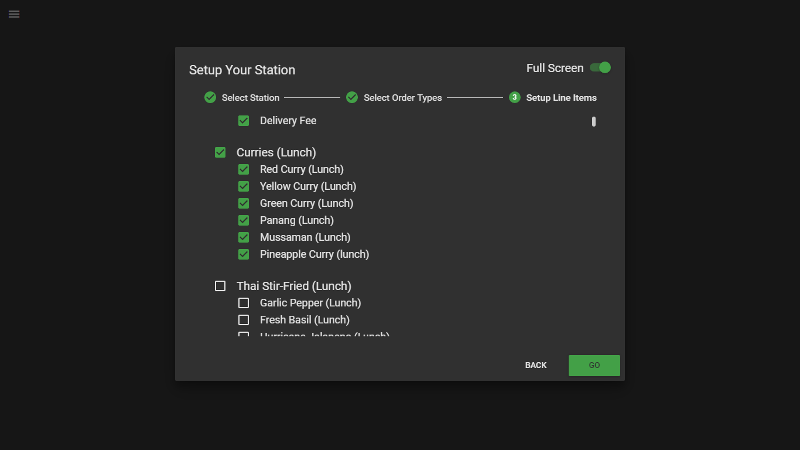Click the Fresh Basil (Lunch) label

tap(305, 320)
